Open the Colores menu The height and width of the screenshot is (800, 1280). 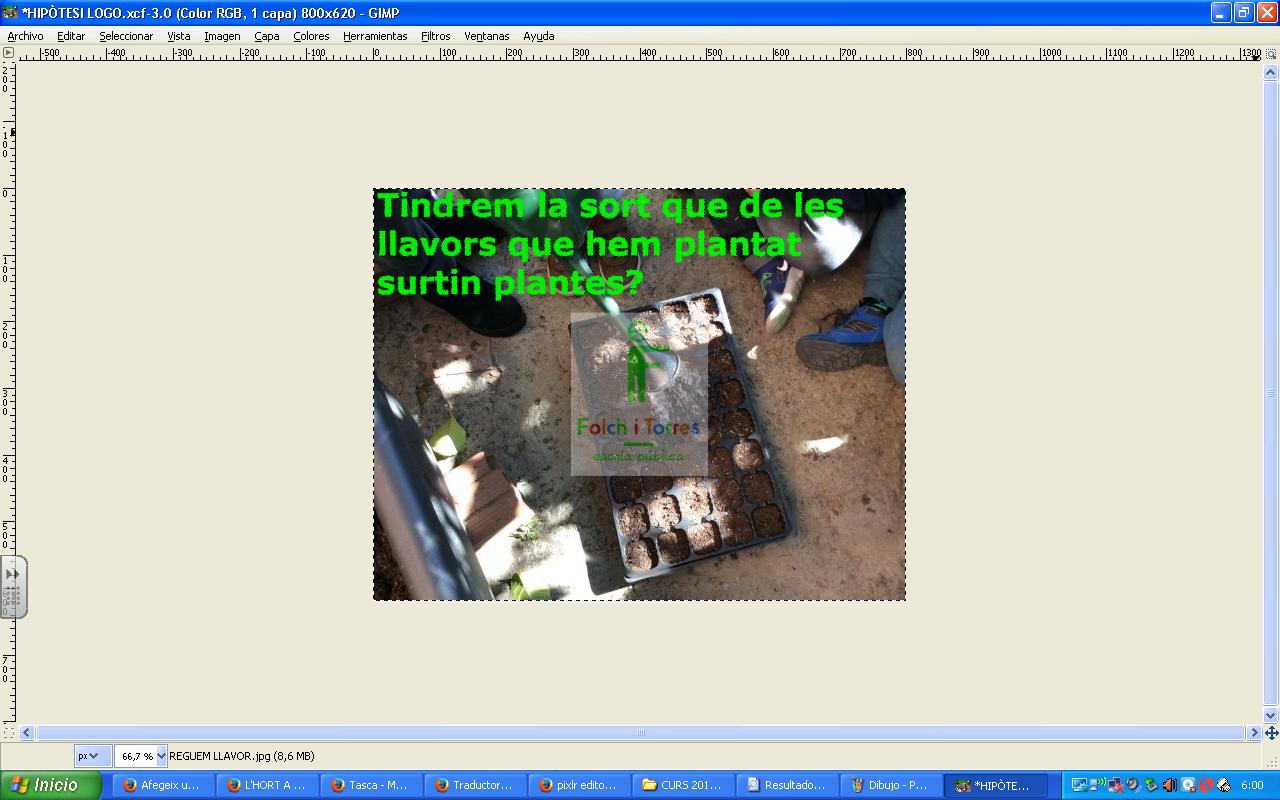coord(311,36)
